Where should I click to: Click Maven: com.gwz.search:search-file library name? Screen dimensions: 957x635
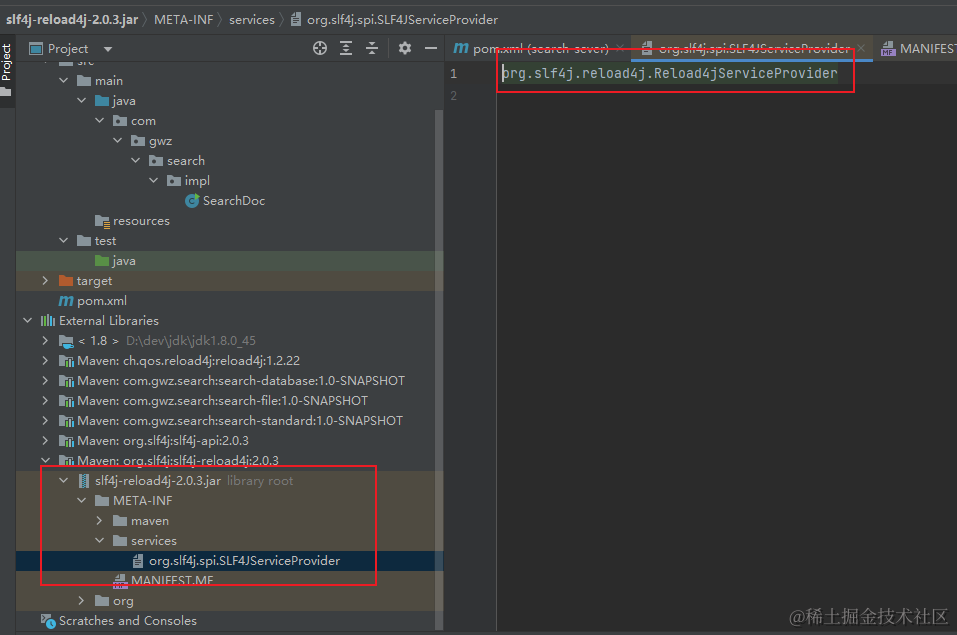[x=222, y=401]
